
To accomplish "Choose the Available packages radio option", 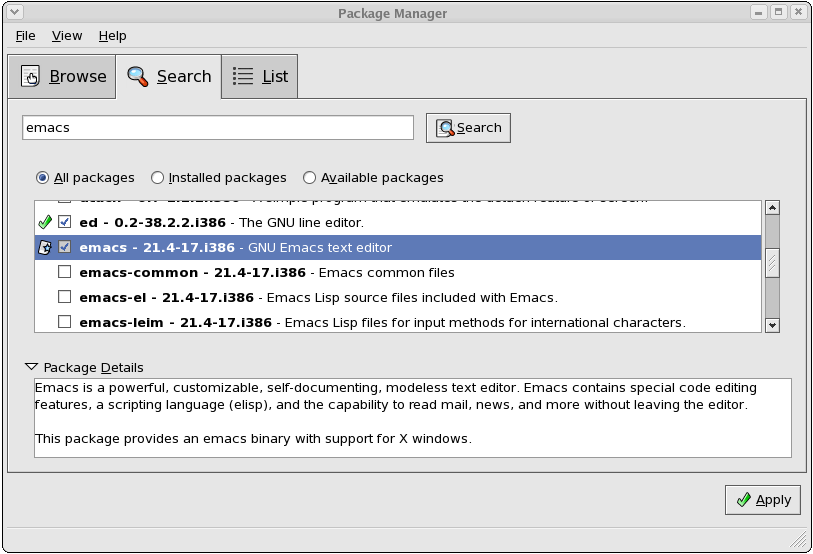I will (310, 178).
